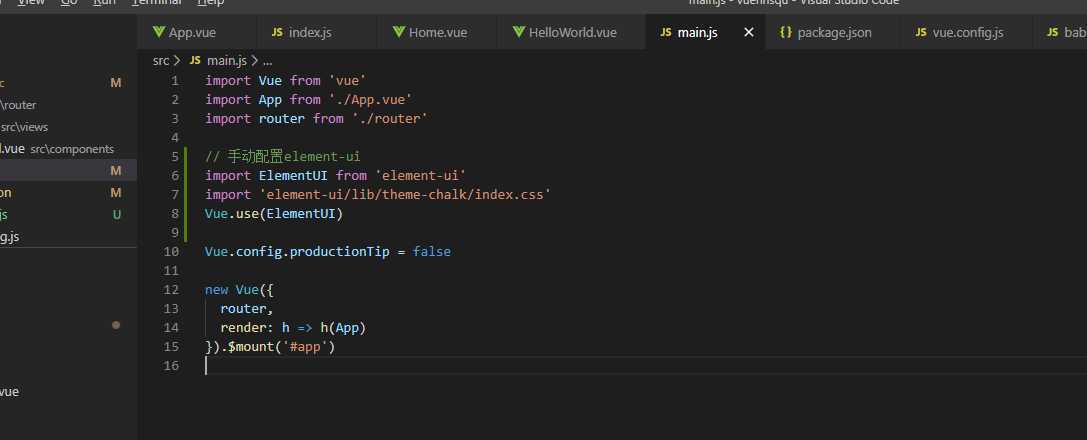Click the src breadcrumb segment
The height and width of the screenshot is (440, 1087).
pyautogui.click(x=161, y=60)
